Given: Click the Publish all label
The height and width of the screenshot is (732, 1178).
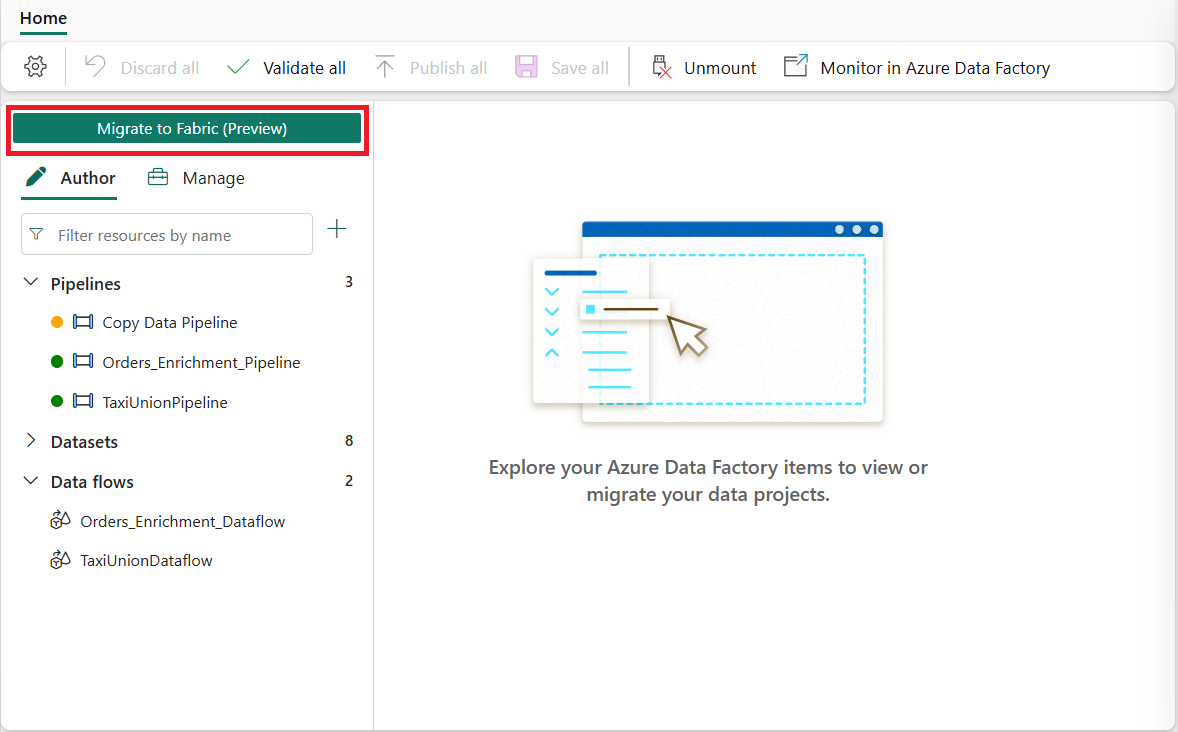Looking at the screenshot, I should [449, 68].
